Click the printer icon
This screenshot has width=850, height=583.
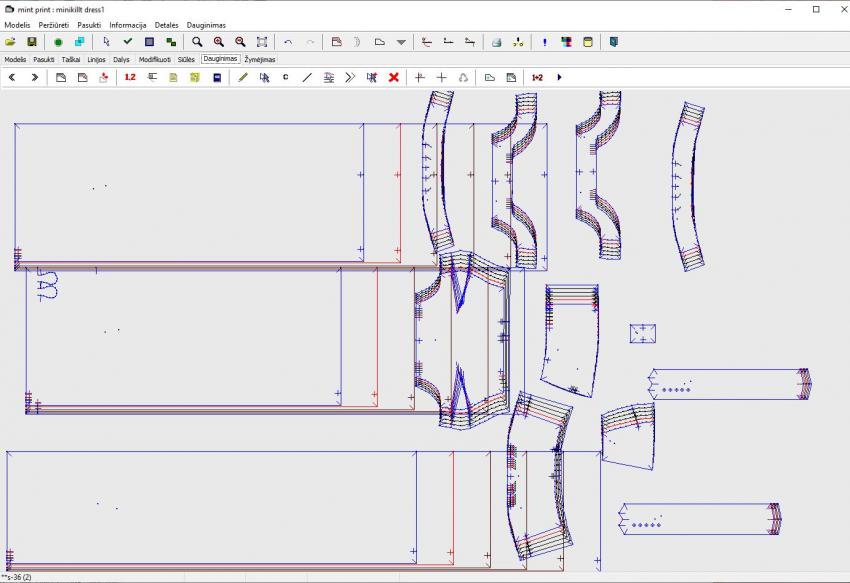click(496, 42)
